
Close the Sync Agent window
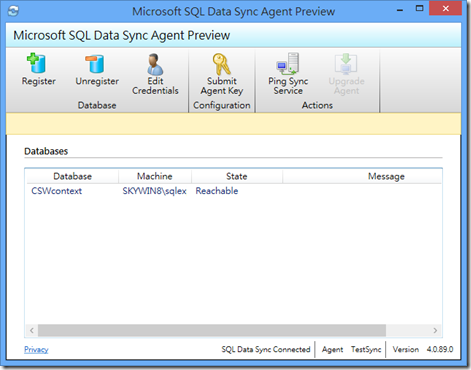(x=445, y=9)
